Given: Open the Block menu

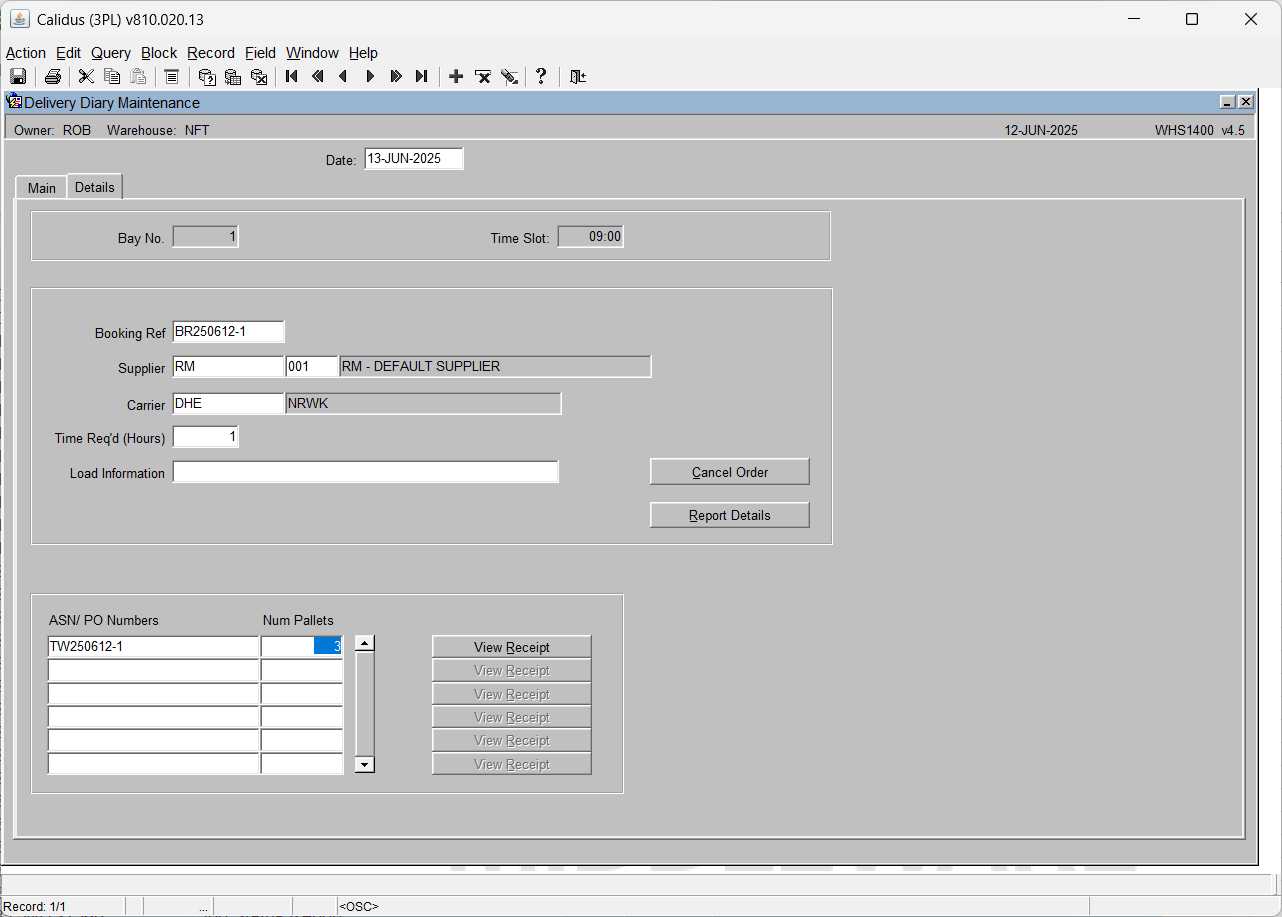Looking at the screenshot, I should (x=159, y=53).
